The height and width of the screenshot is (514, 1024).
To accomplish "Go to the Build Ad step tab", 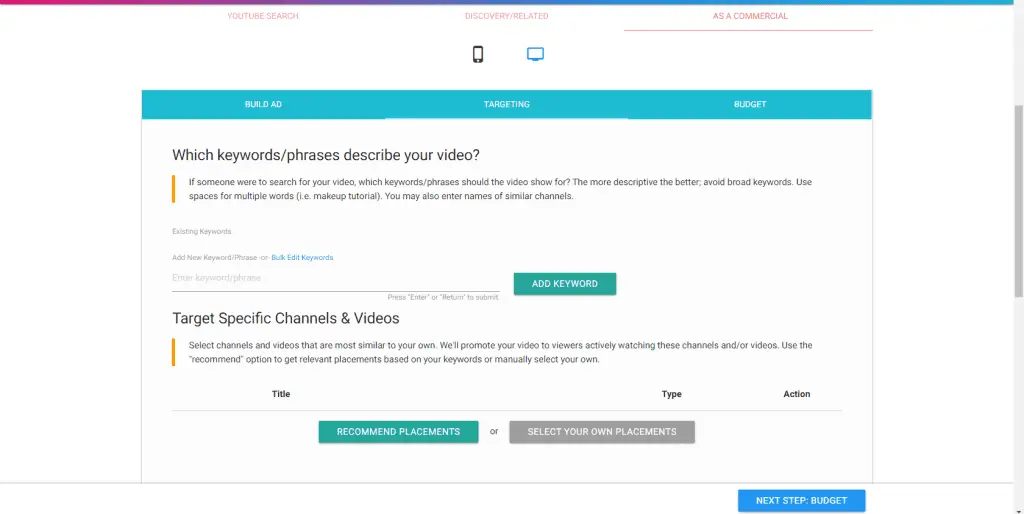I will [x=263, y=104].
